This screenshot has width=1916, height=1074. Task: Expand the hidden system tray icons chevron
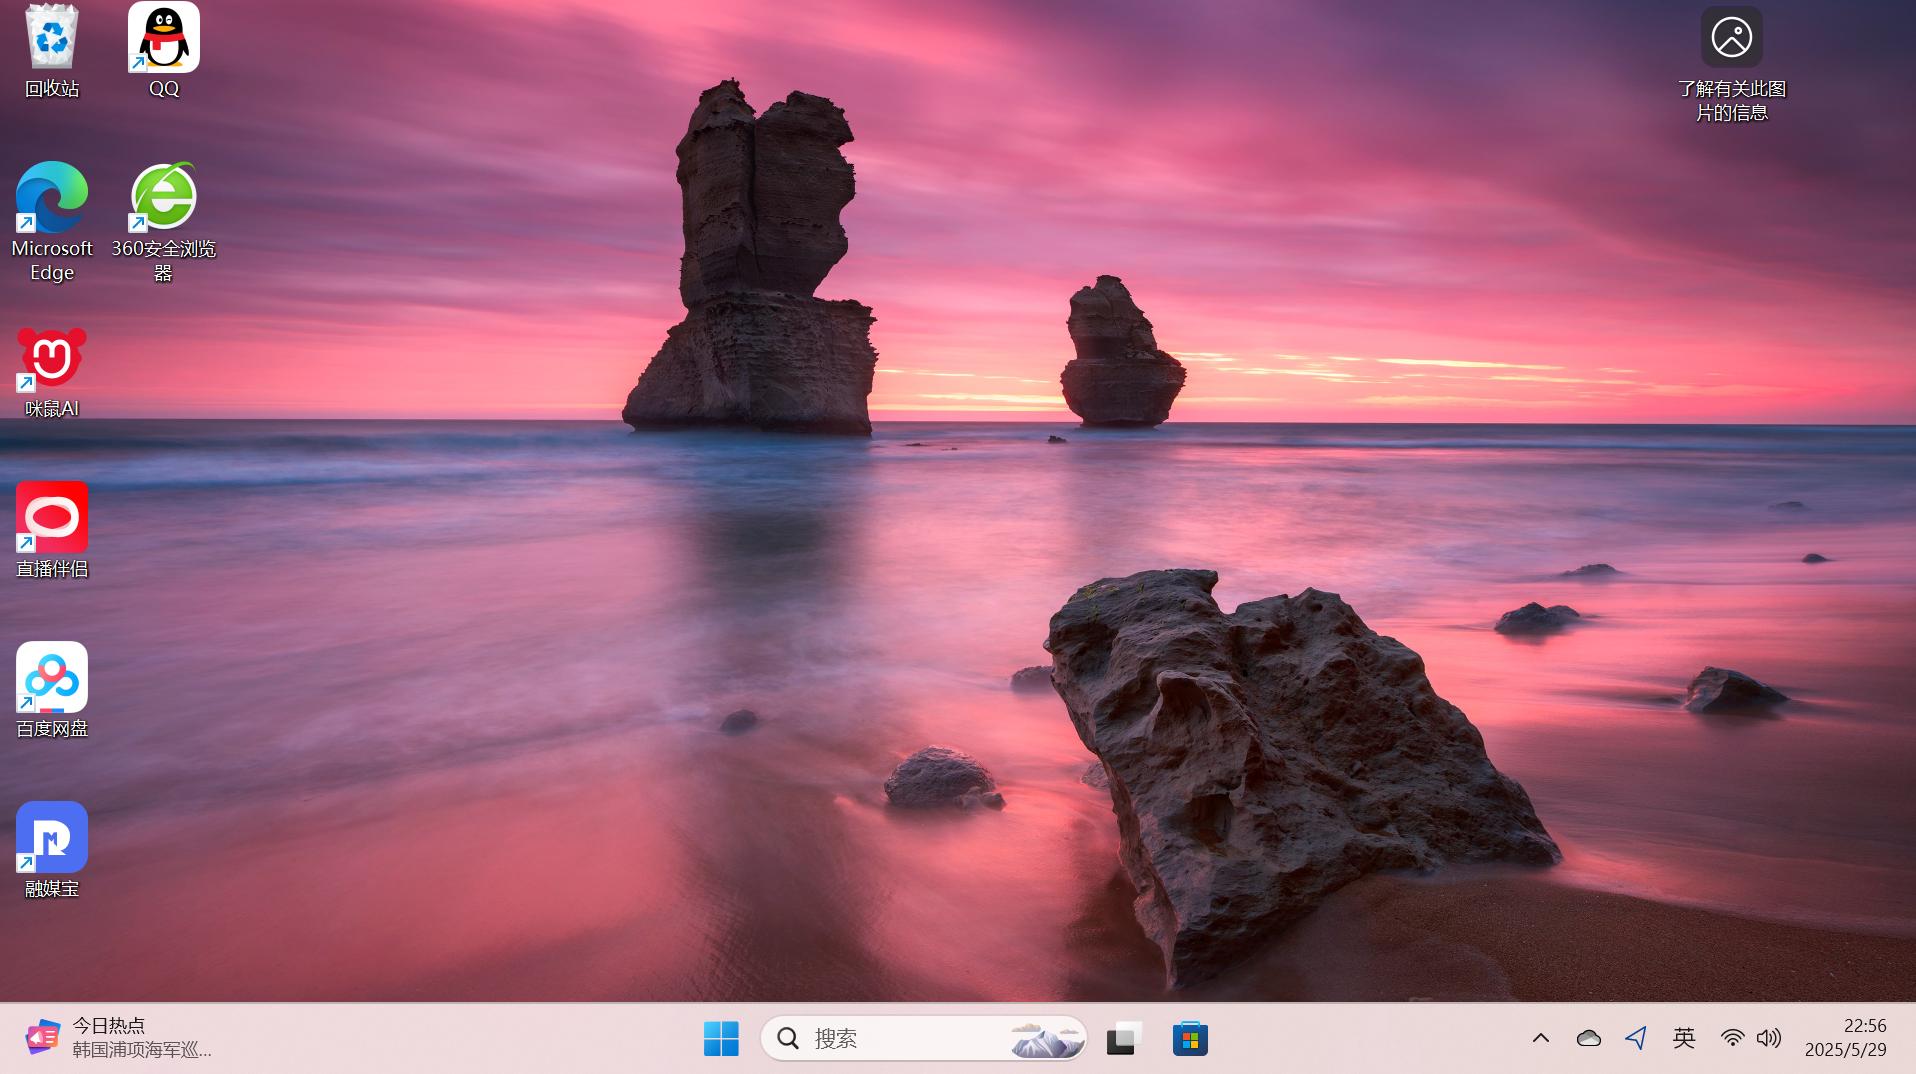pyautogui.click(x=1540, y=1038)
